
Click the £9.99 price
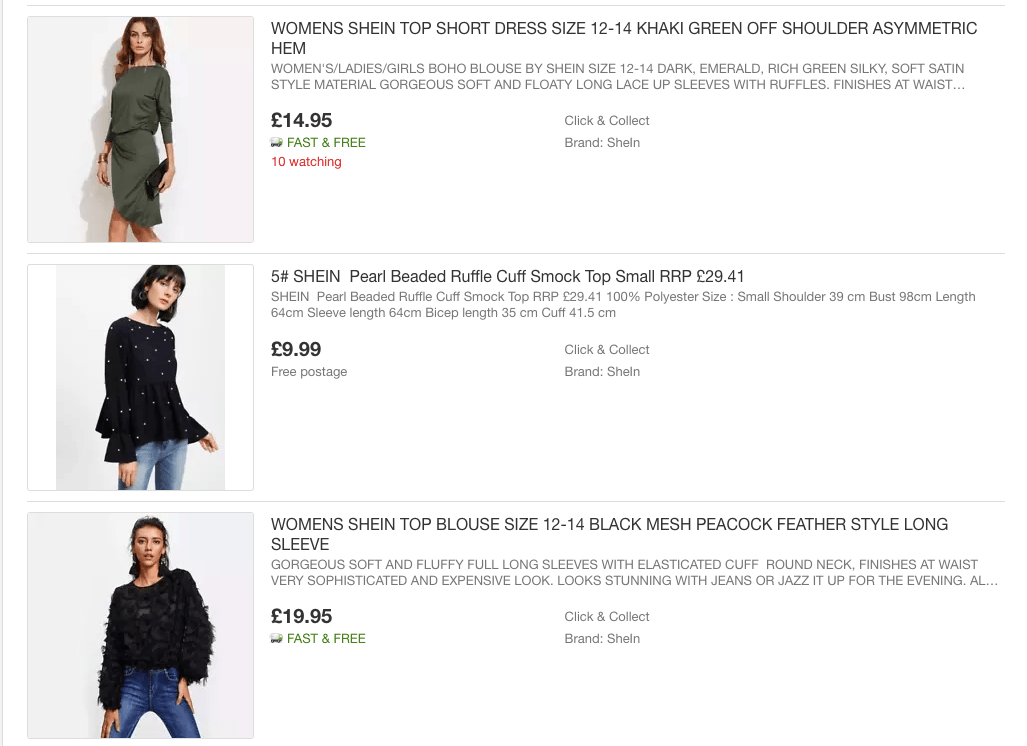[296, 349]
